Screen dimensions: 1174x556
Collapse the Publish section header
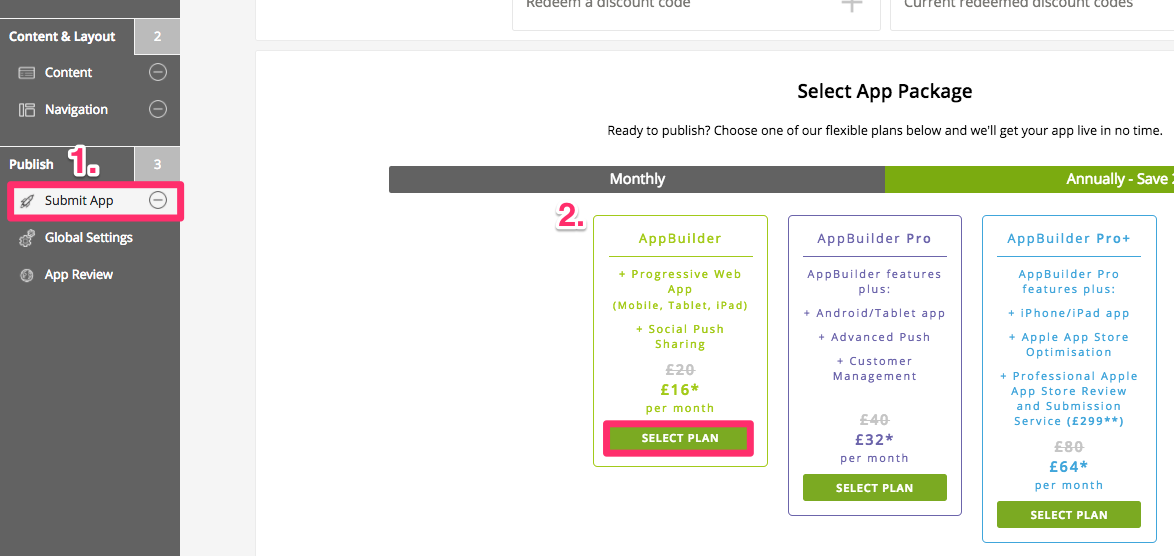coord(67,165)
